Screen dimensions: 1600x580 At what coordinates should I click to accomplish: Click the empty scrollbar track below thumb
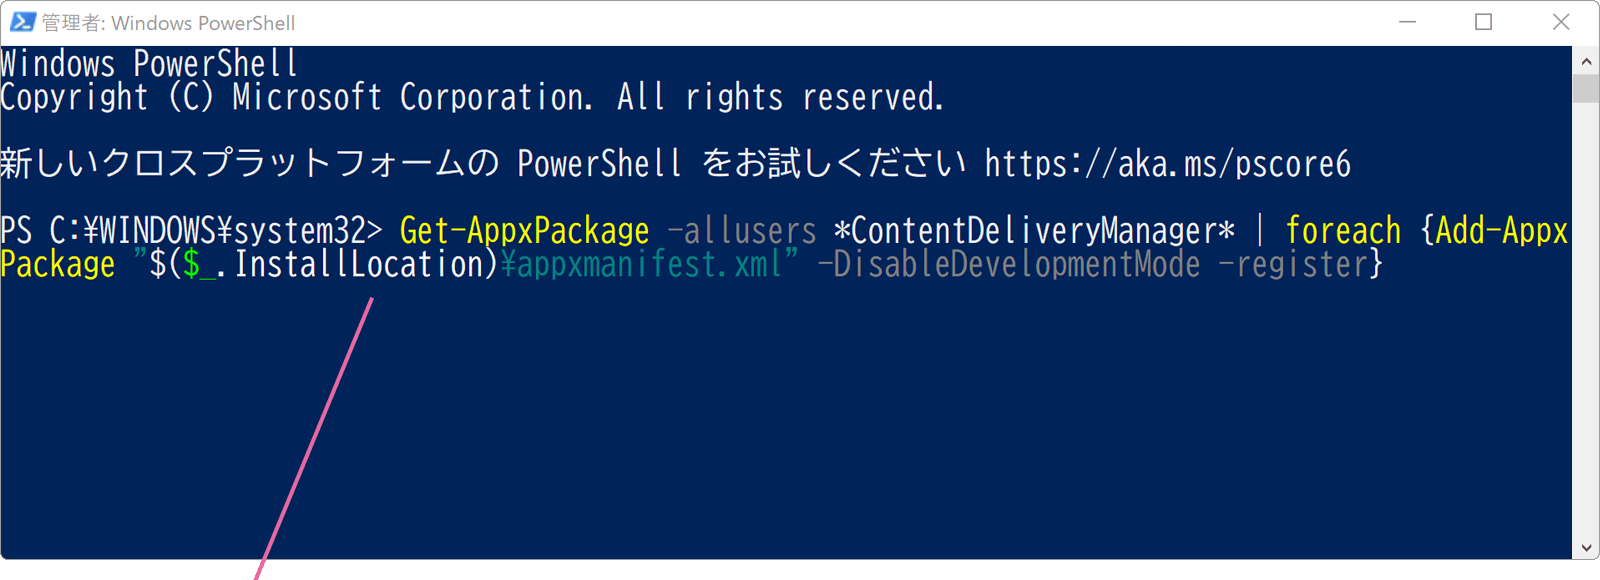[1586, 318]
